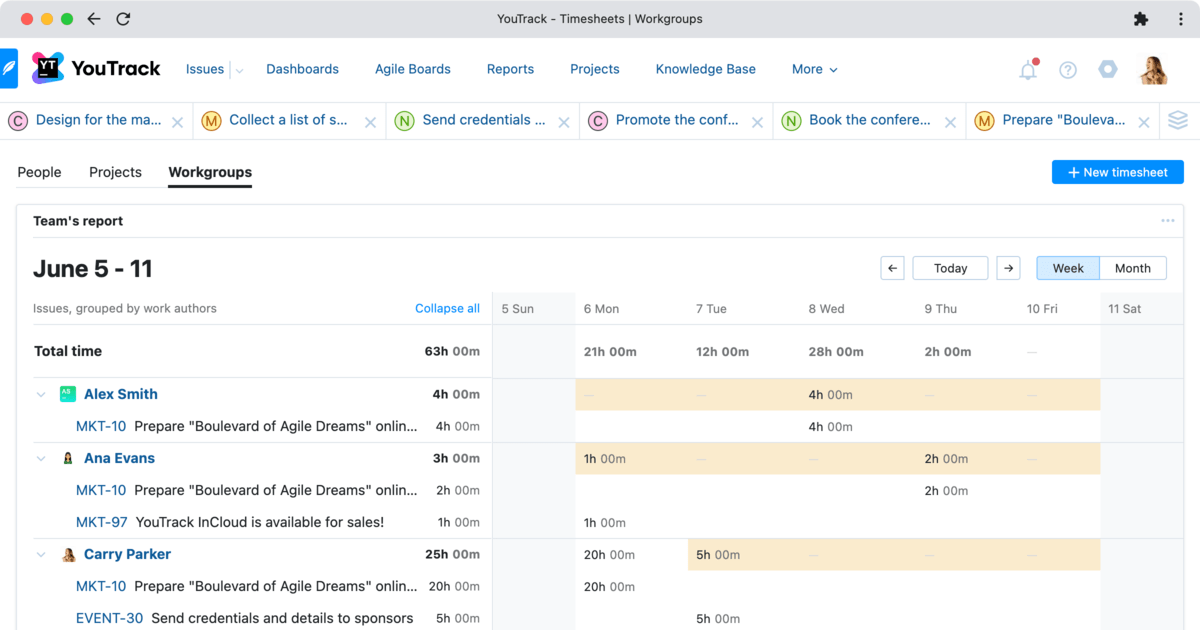The width and height of the screenshot is (1200, 630).
Task: Collapse Alex Smith's timesheet rows
Action: (40, 394)
